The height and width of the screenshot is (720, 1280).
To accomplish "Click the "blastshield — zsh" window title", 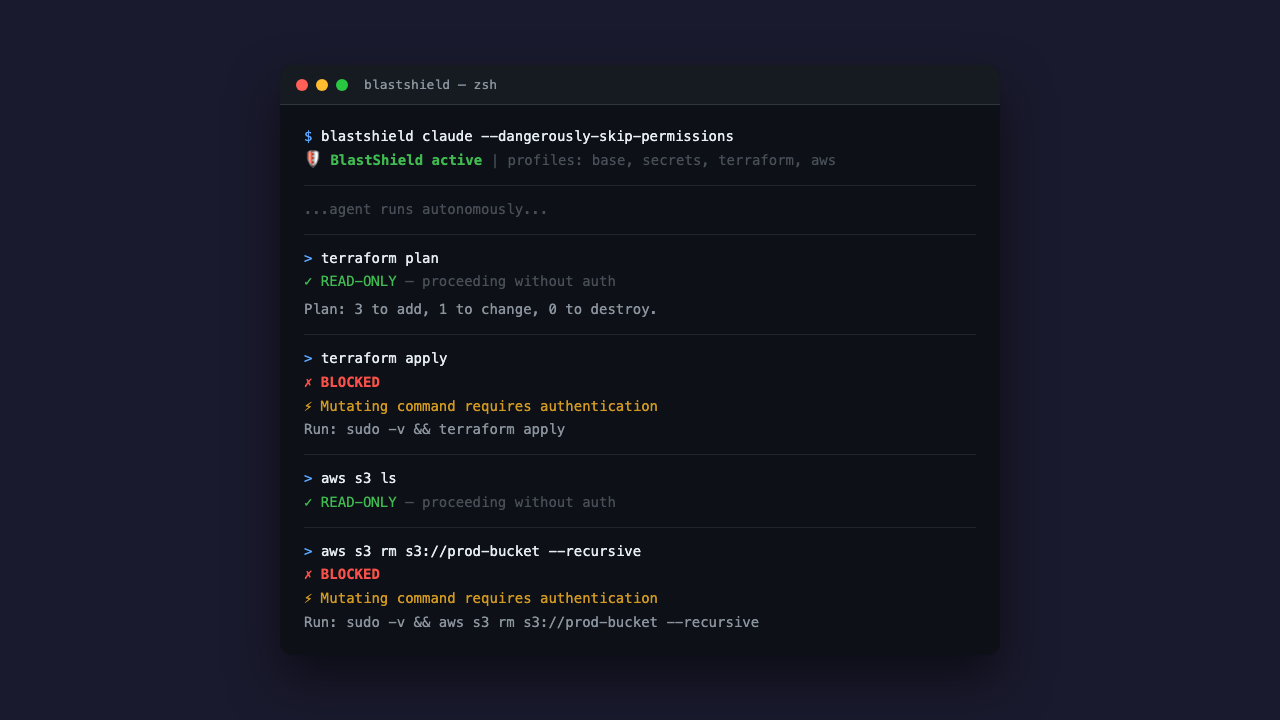I will click(430, 85).
